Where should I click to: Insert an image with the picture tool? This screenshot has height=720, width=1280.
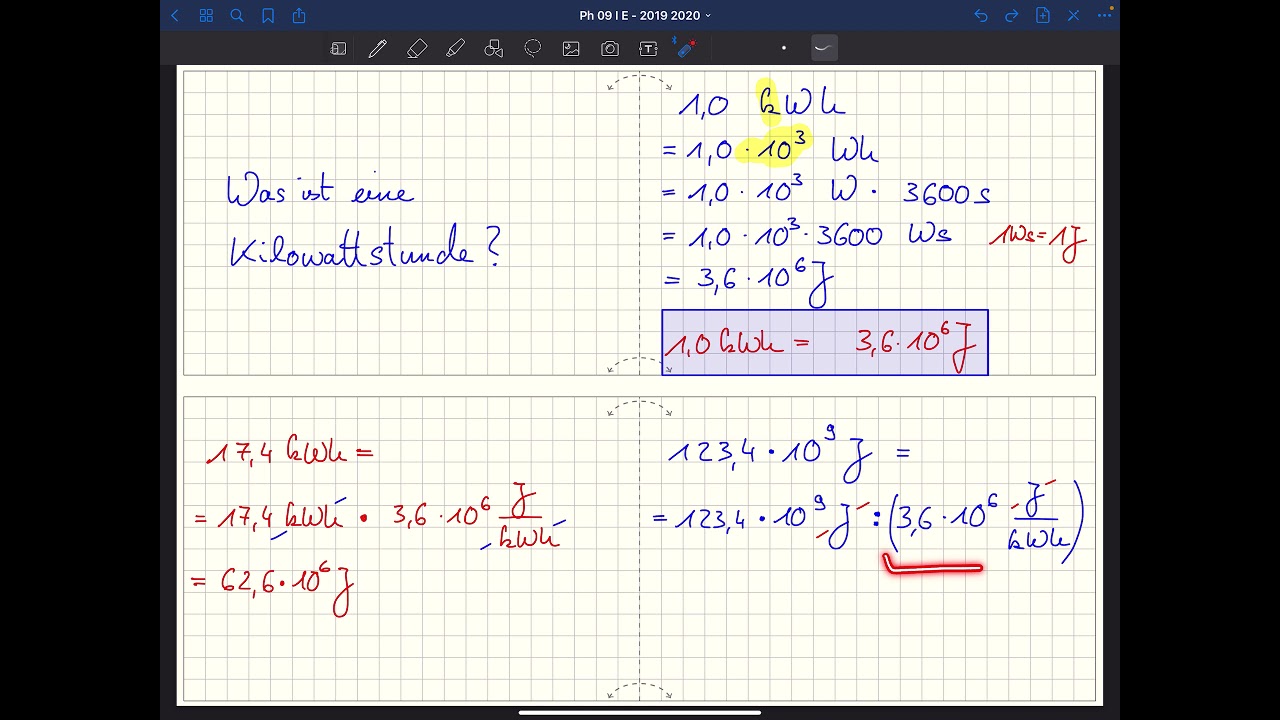click(571, 48)
